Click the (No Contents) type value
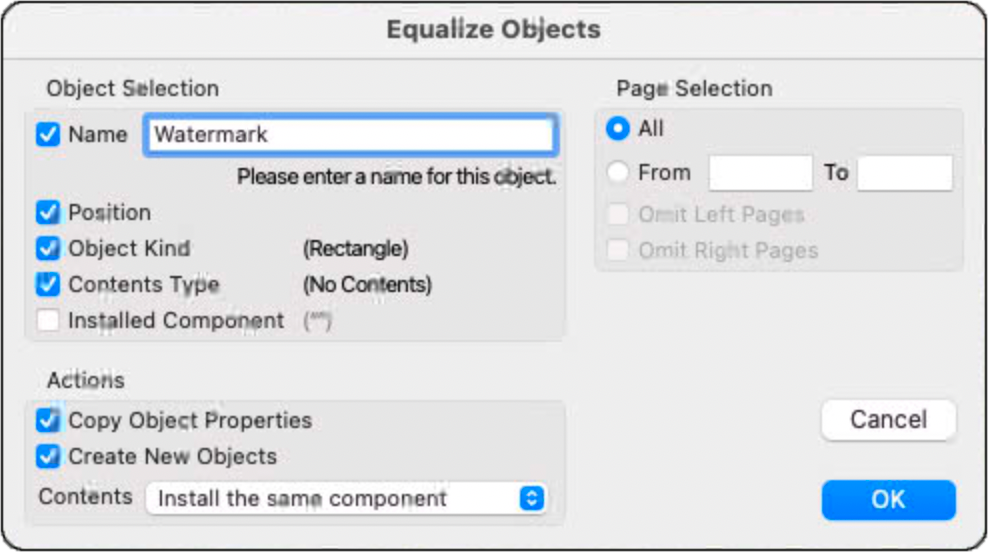The height and width of the screenshot is (552, 992). tap(367, 285)
